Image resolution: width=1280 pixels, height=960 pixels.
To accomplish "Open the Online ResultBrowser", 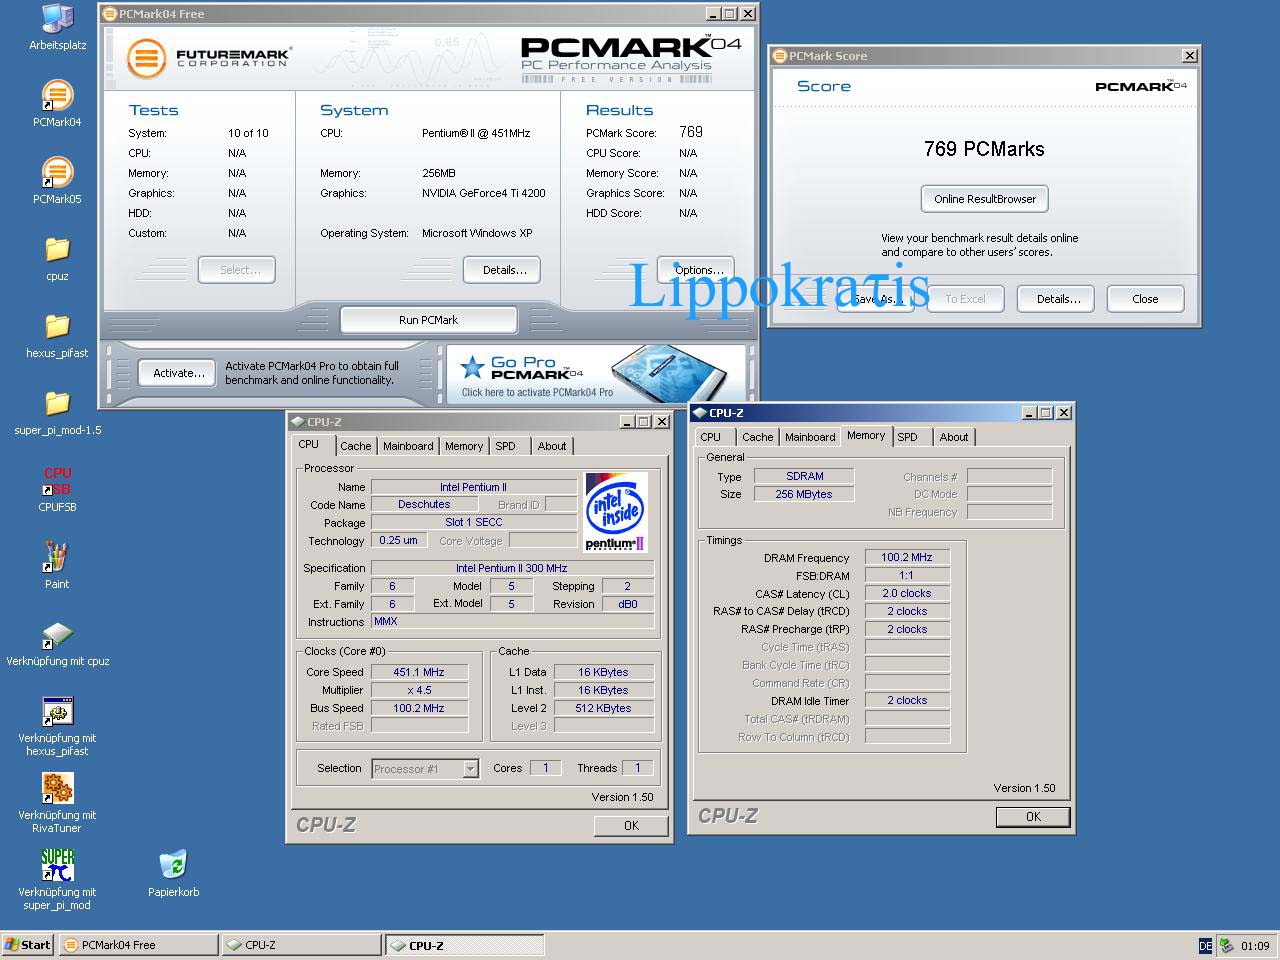I will point(985,199).
